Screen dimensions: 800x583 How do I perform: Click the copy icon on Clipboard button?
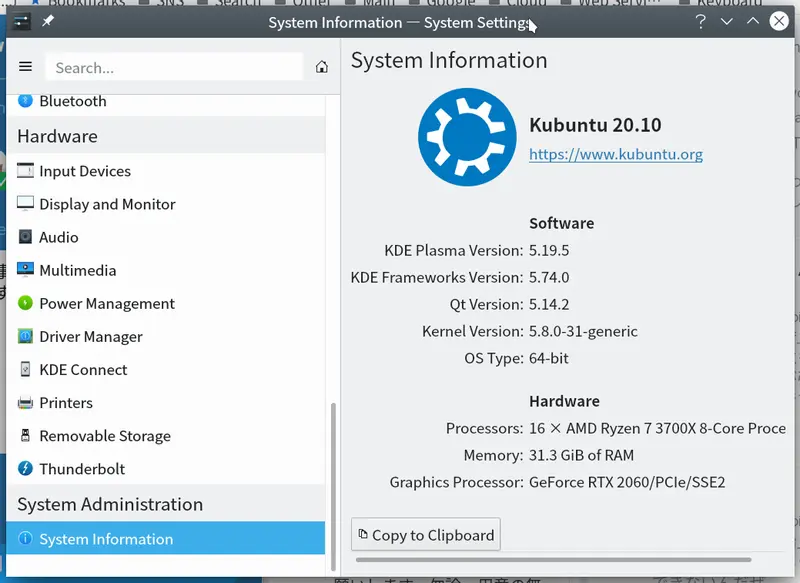tap(363, 534)
